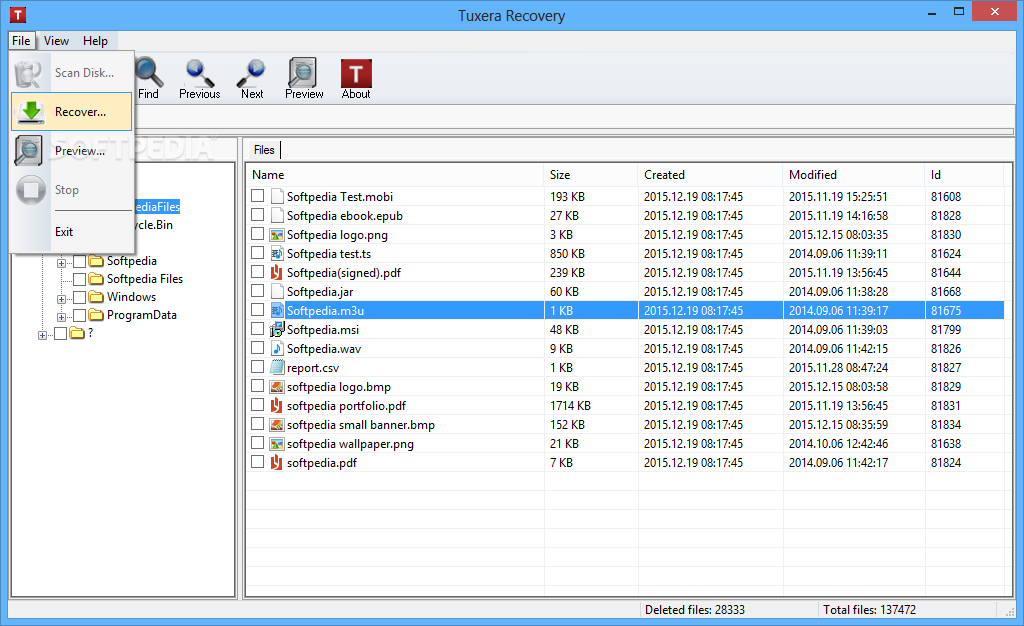The height and width of the screenshot is (626, 1024).
Task: Sort by the Modified column header
Action: click(854, 174)
